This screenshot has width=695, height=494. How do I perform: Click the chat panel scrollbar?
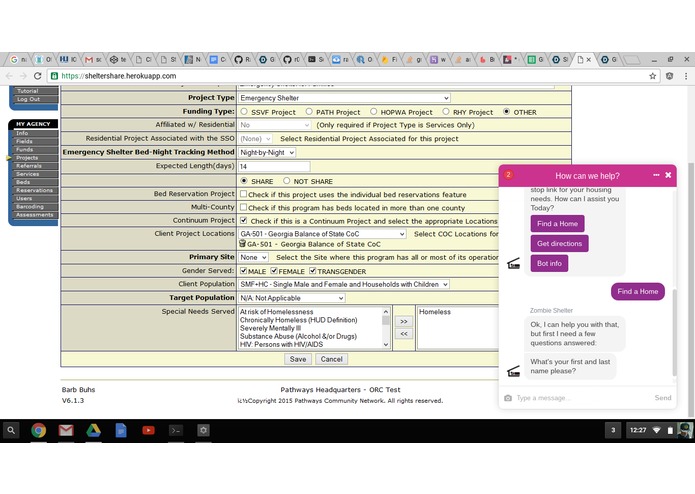pos(675,332)
